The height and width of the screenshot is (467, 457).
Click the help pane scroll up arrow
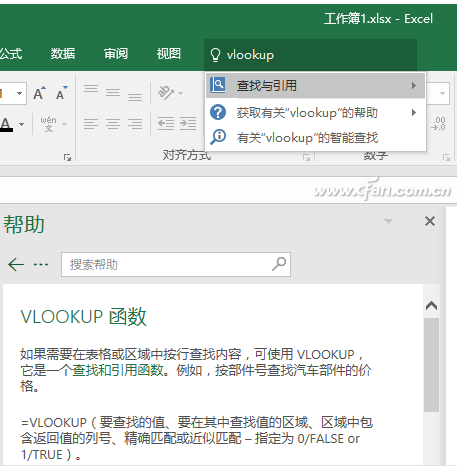point(431,306)
